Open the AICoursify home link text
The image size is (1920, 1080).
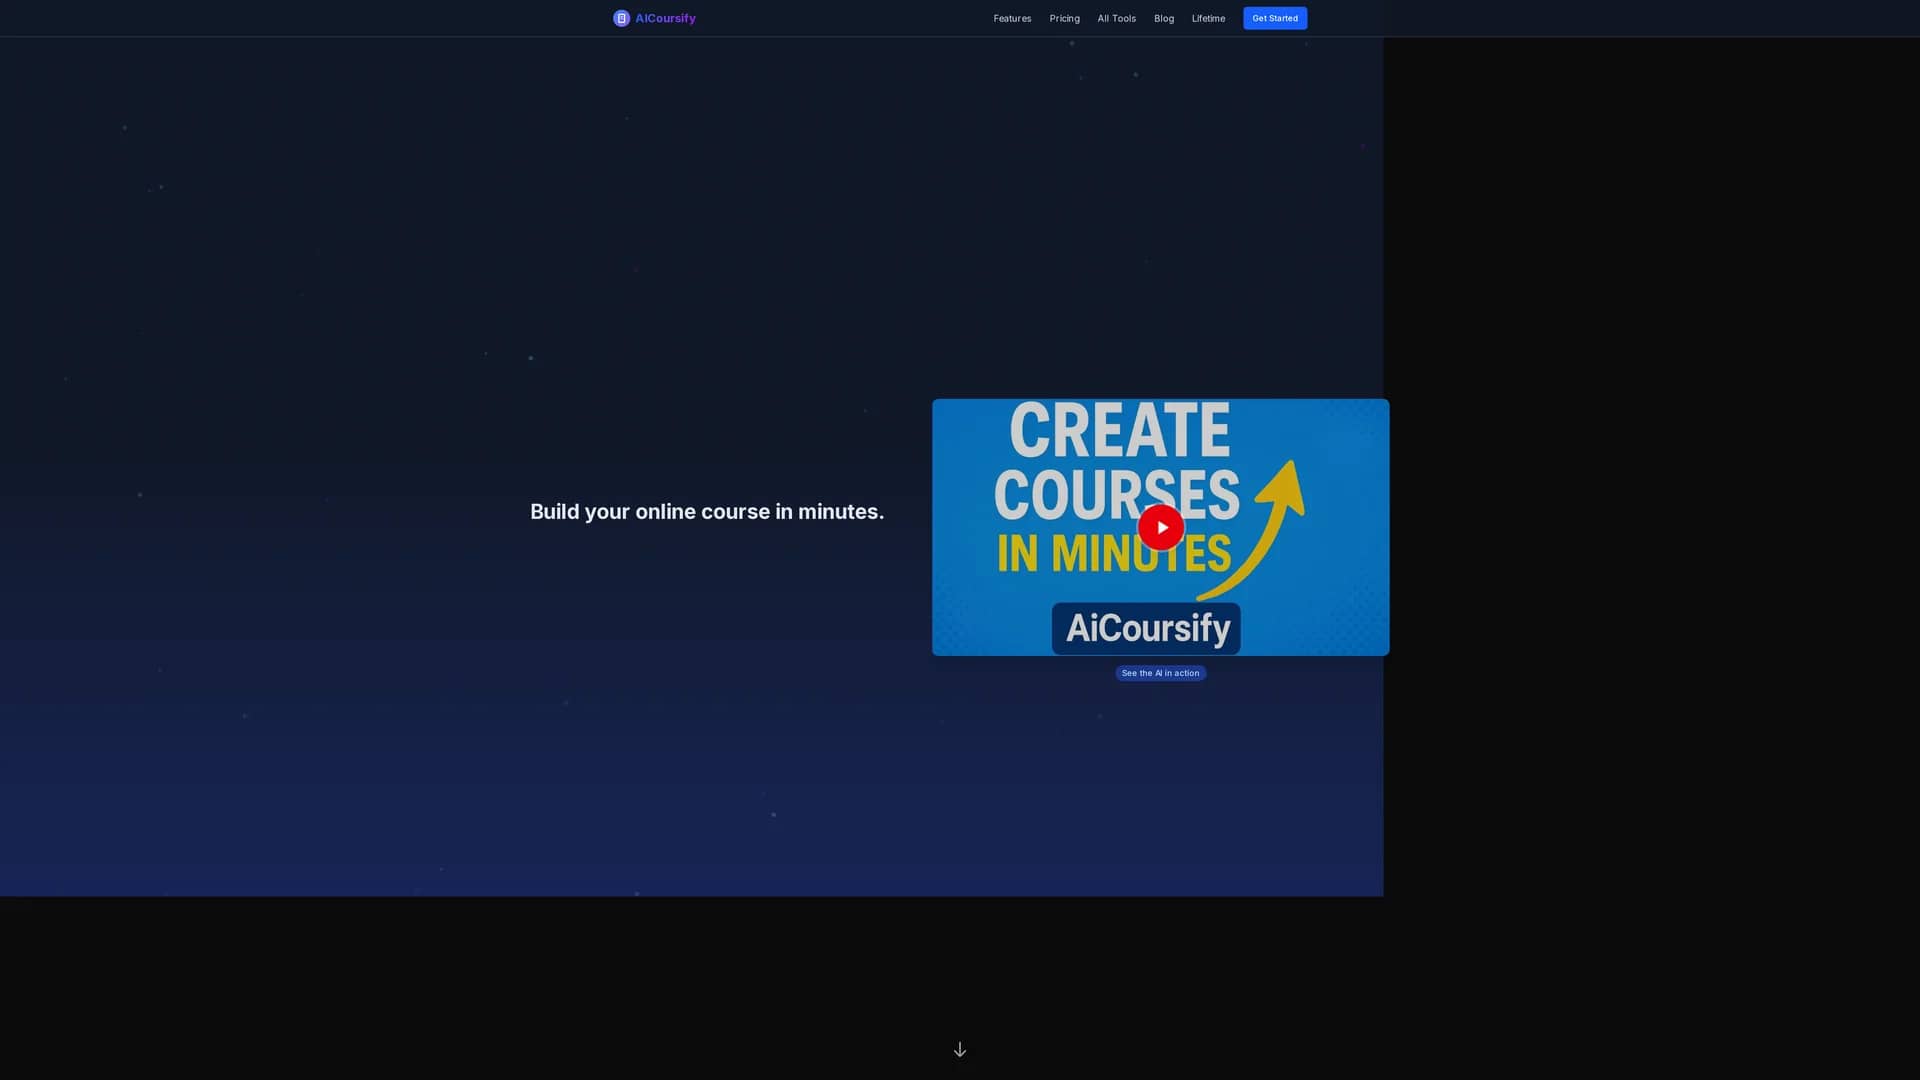[x=665, y=18]
